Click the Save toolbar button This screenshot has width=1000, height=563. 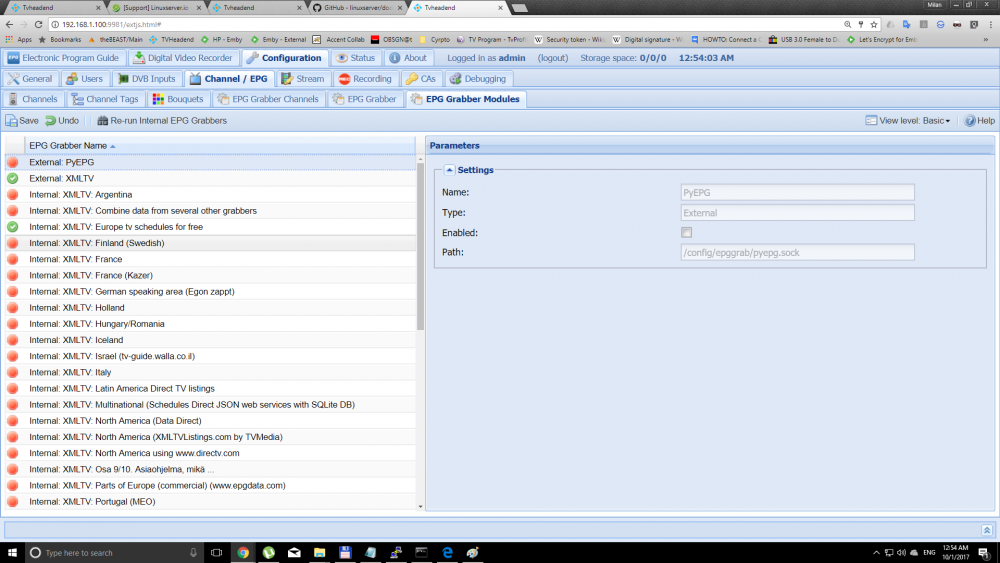click(x=22, y=121)
